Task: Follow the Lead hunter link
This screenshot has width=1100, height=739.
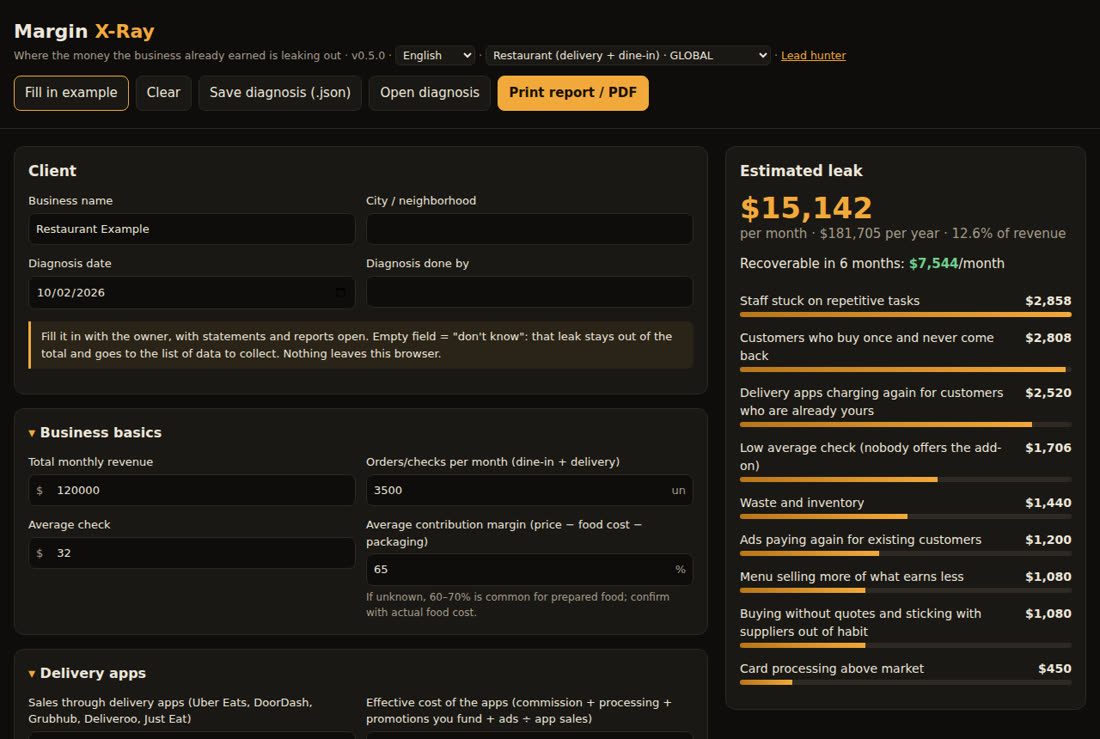Action: 813,55
